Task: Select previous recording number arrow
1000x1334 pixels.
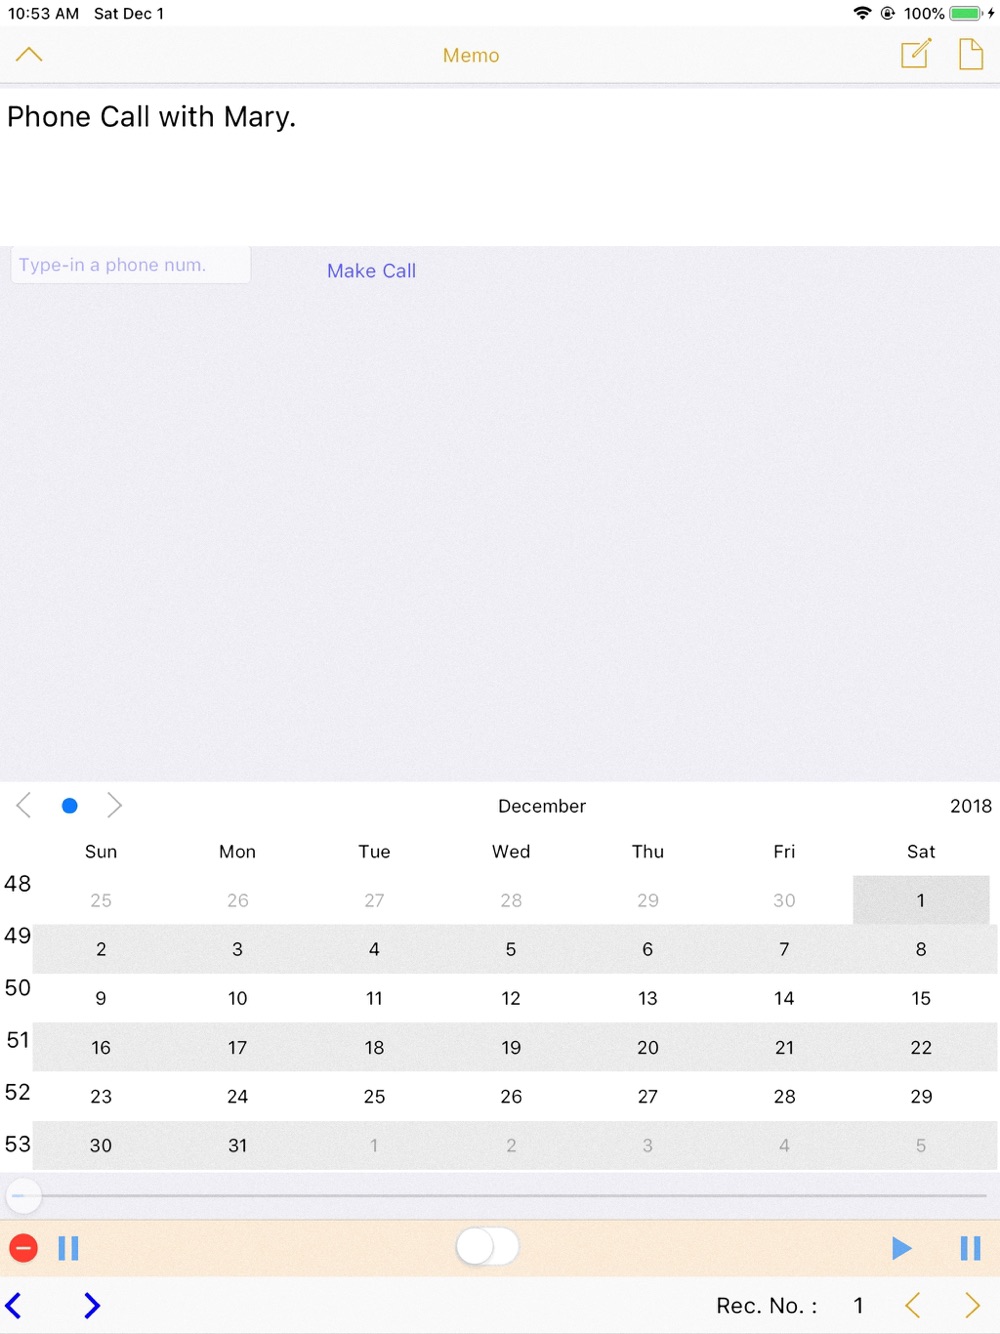Action: point(912,1305)
